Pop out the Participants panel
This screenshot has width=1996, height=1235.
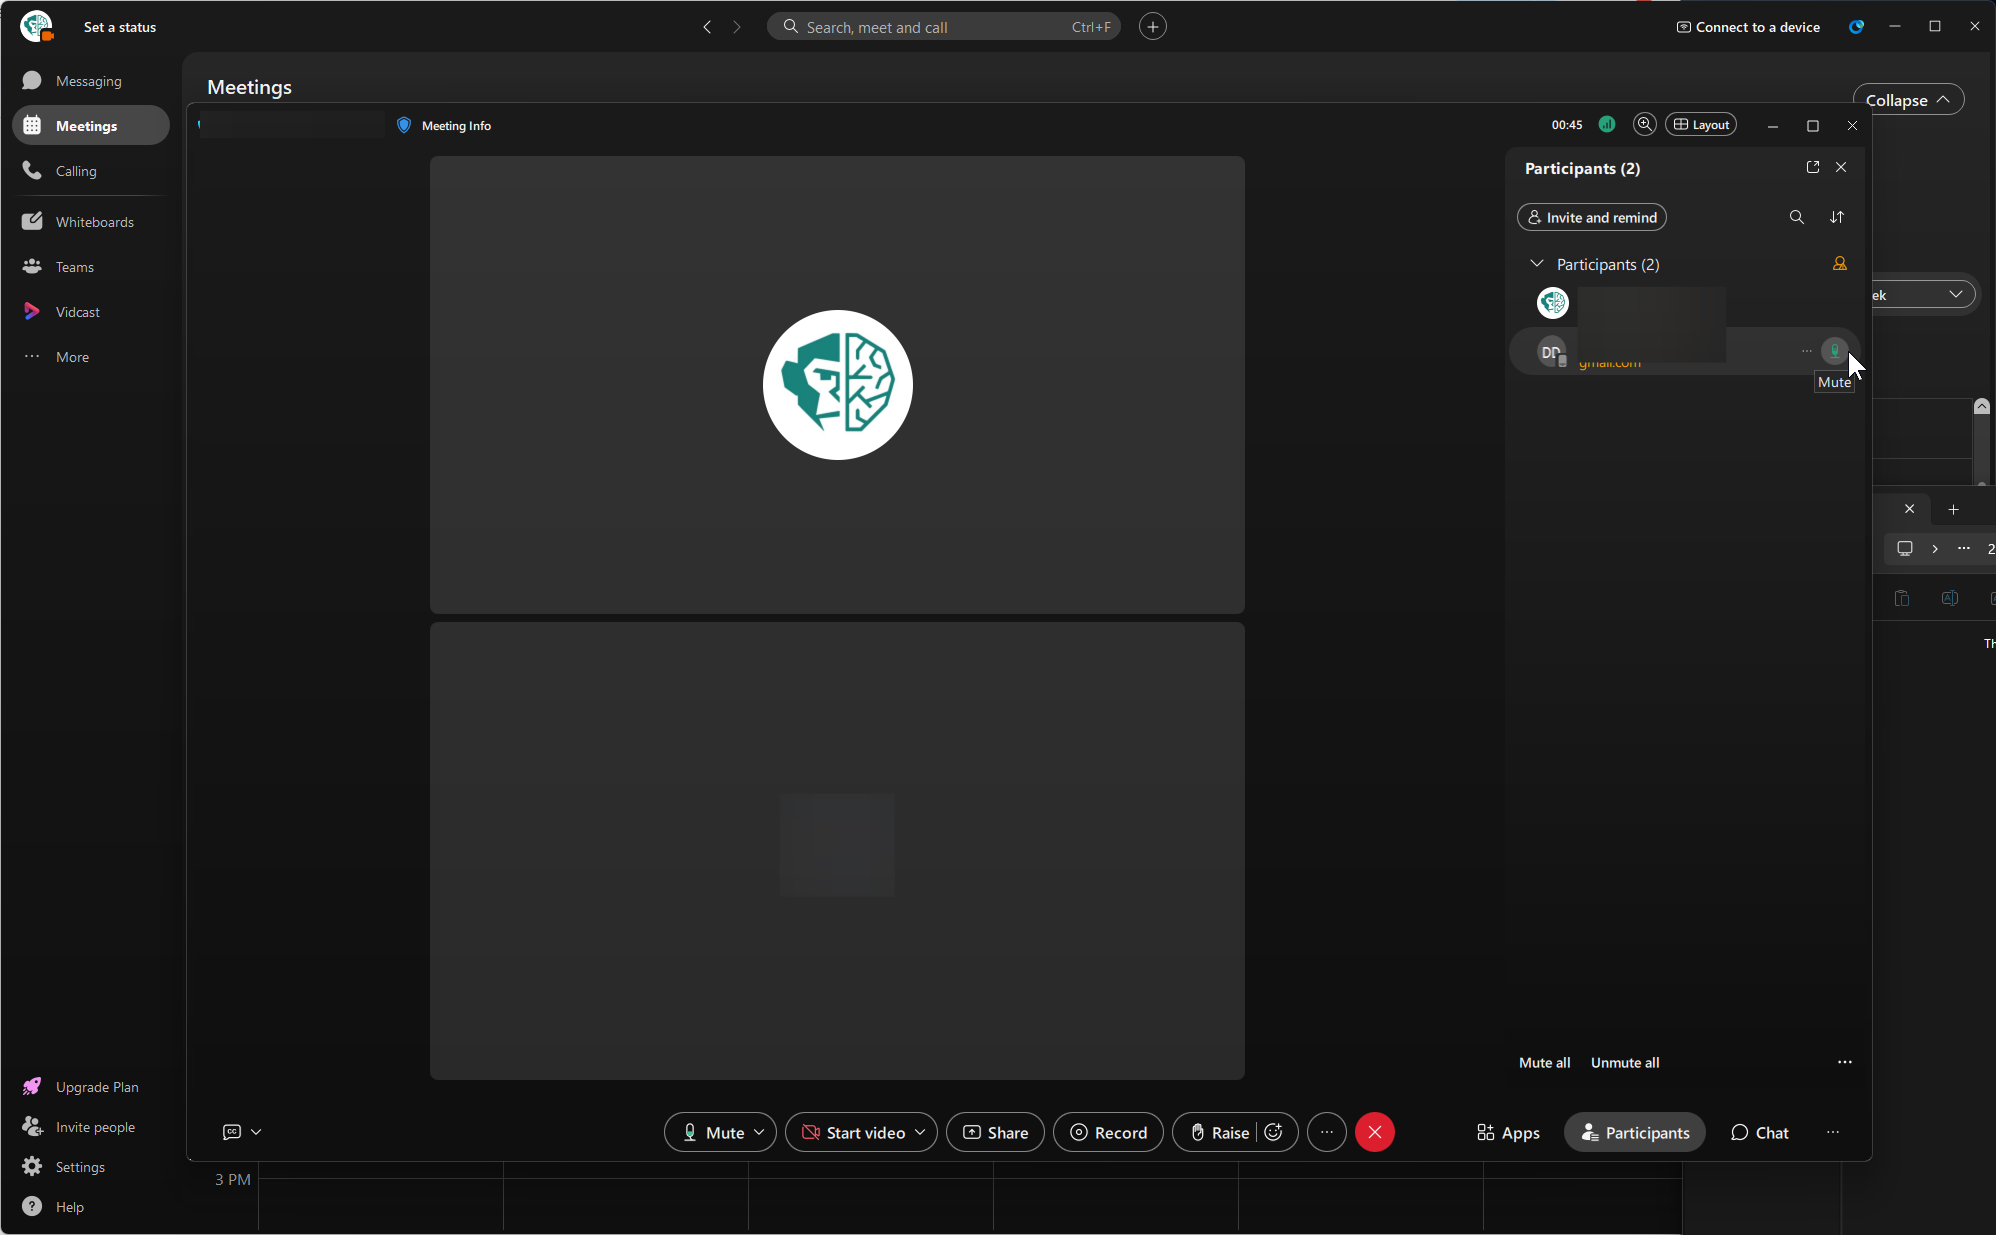(1813, 167)
